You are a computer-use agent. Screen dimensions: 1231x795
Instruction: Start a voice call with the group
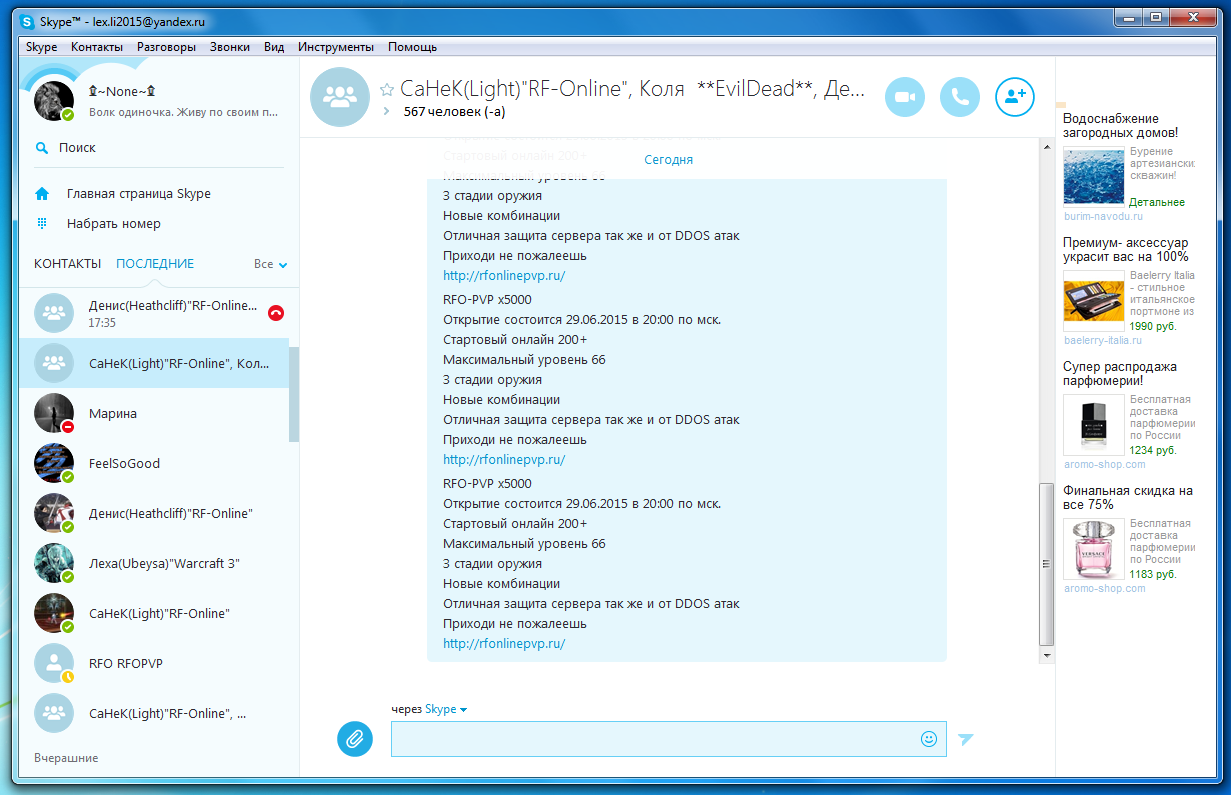[960, 97]
